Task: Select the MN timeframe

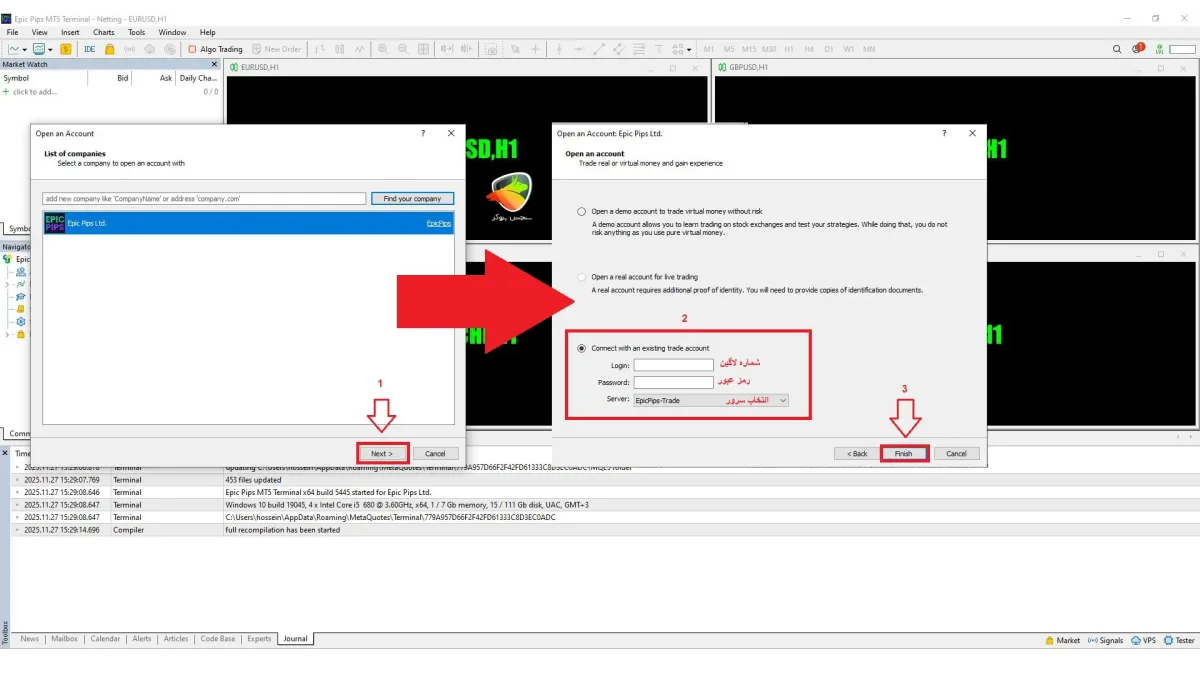Action: point(869,49)
